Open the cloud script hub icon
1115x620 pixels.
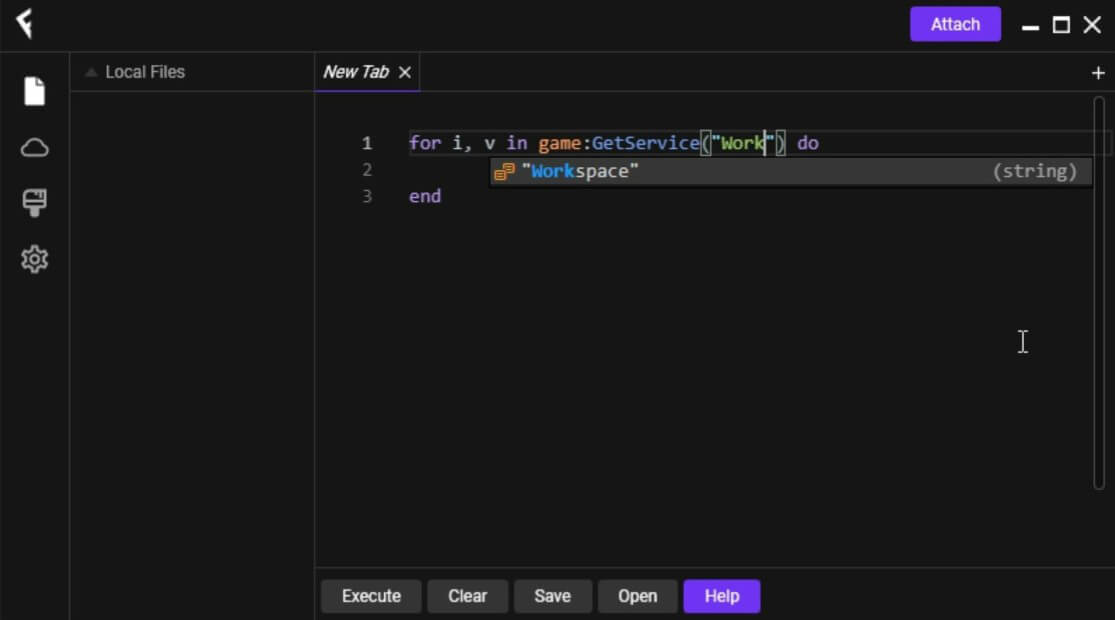35,147
